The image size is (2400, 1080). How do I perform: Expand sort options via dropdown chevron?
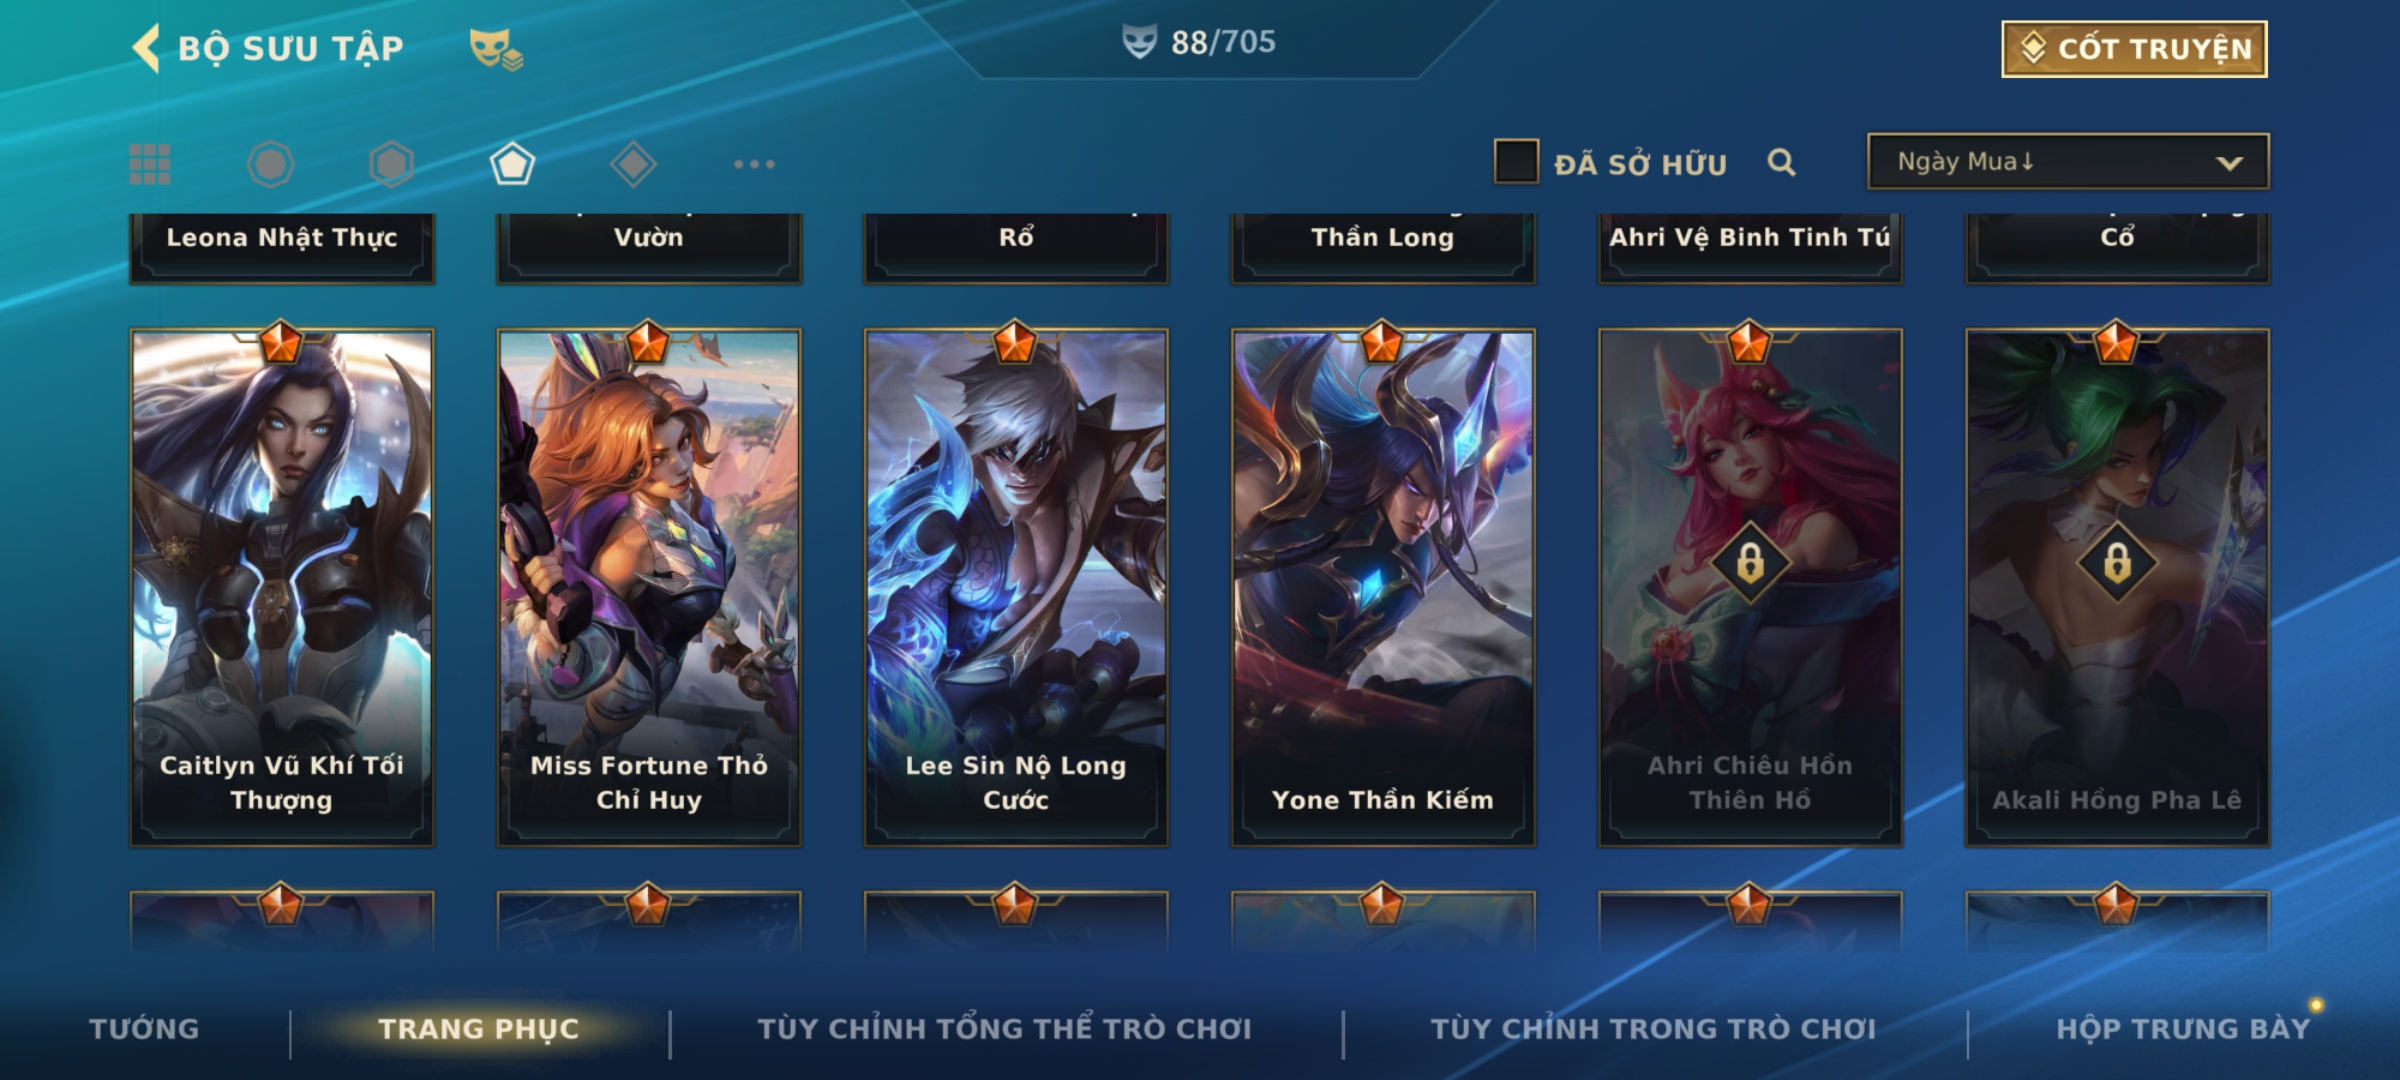coord(2230,163)
